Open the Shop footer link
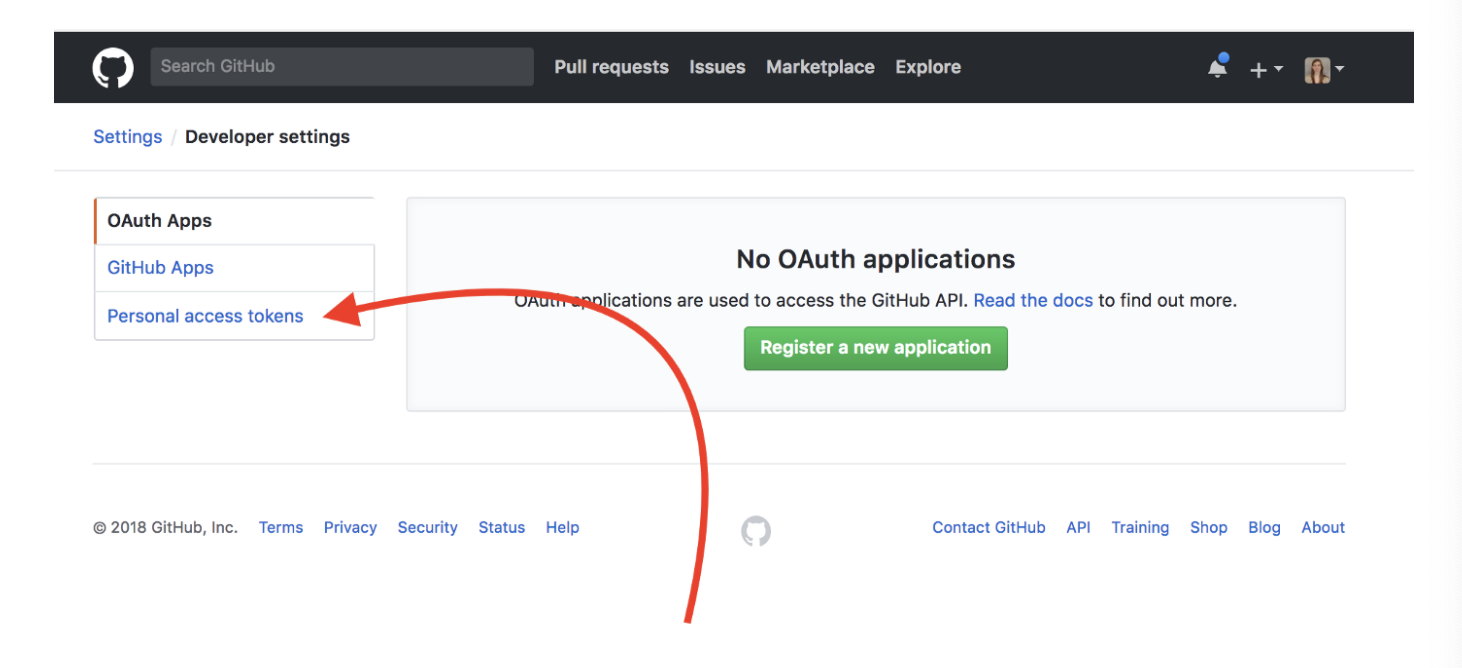The image size is (1462, 668). 1208,528
